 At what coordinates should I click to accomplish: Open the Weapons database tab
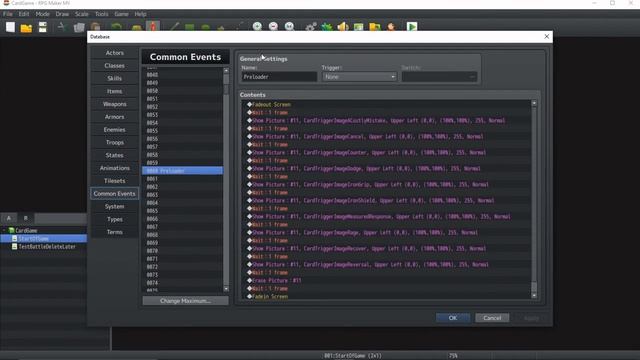115,104
